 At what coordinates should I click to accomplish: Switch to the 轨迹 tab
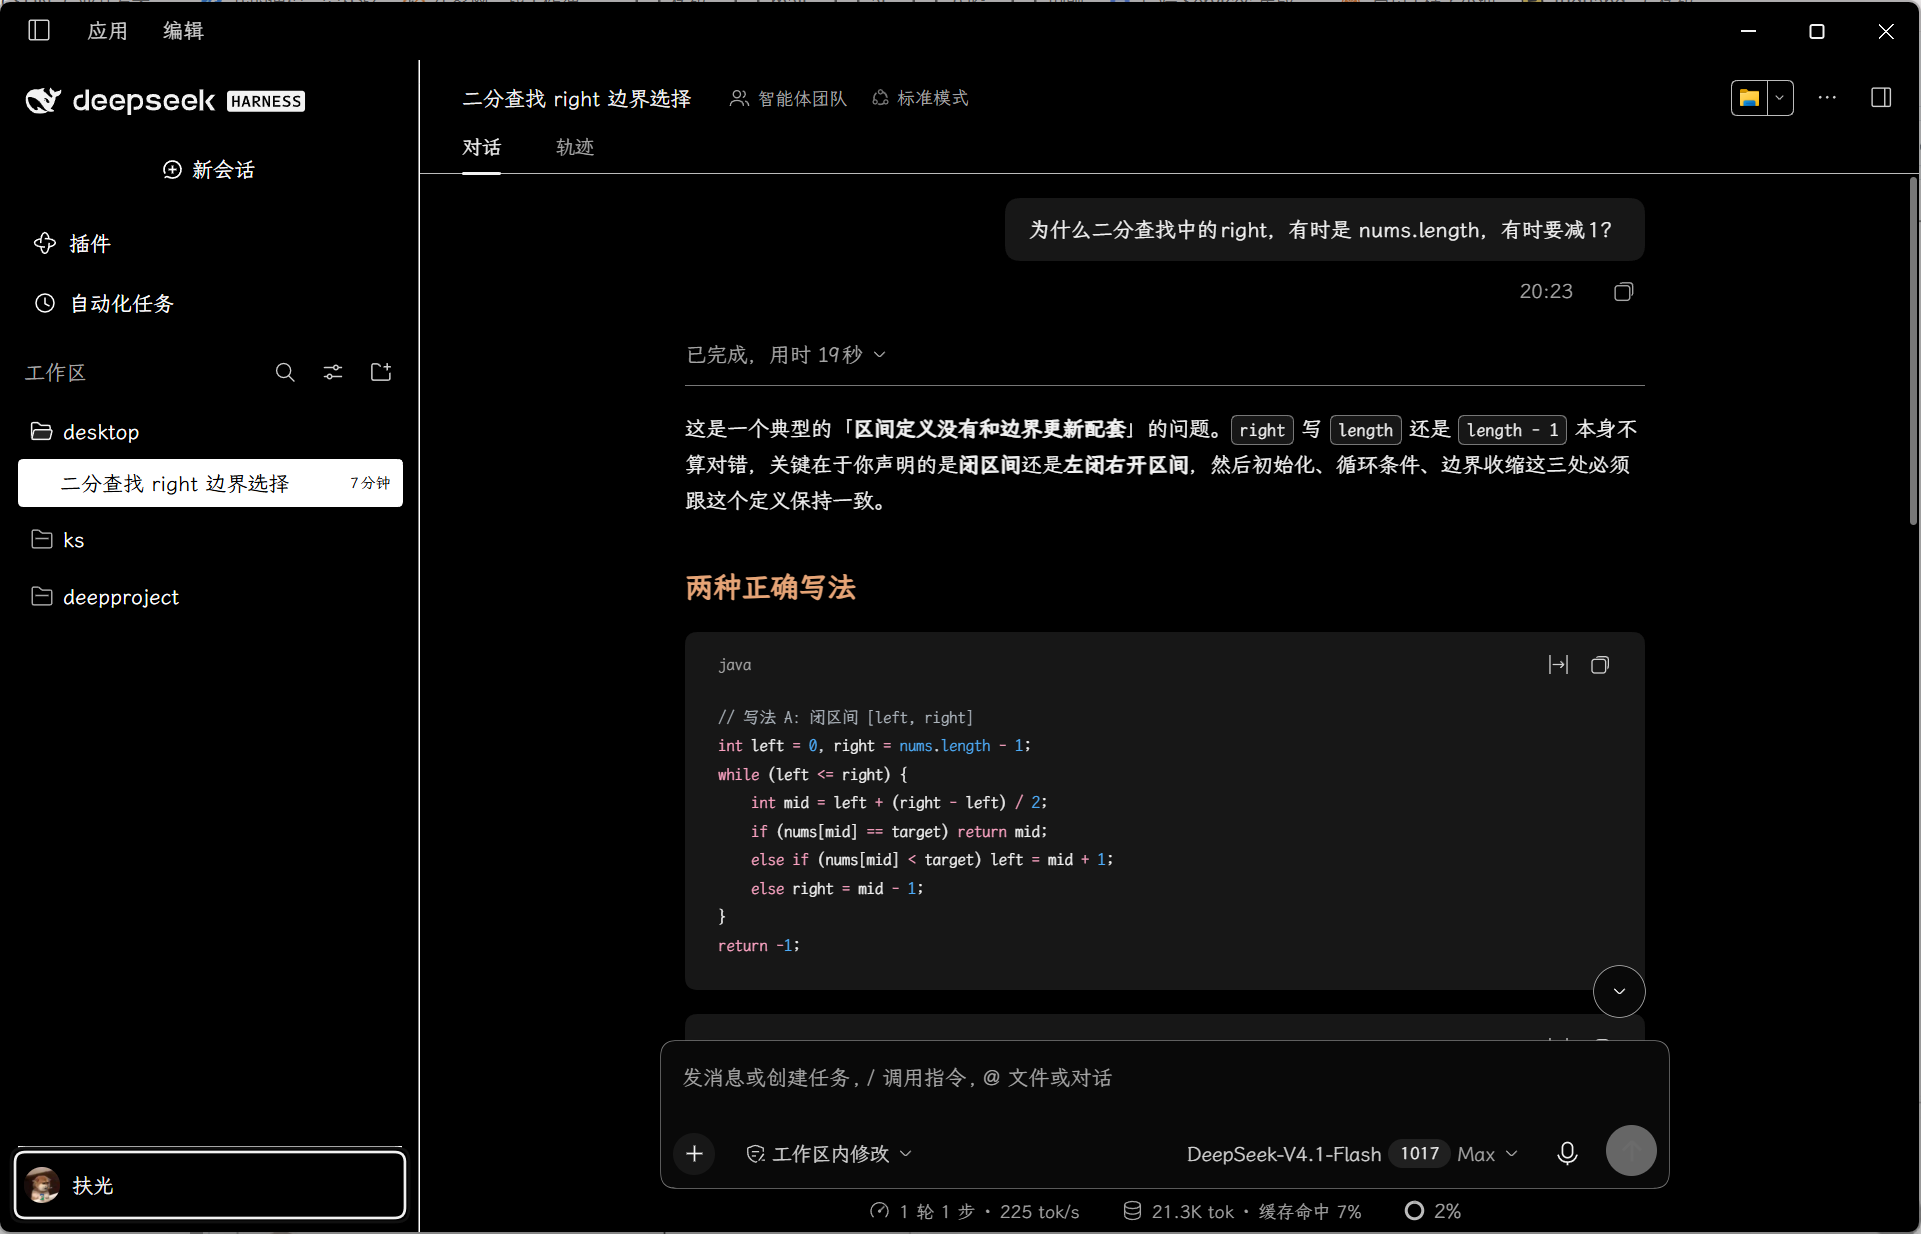tap(575, 147)
